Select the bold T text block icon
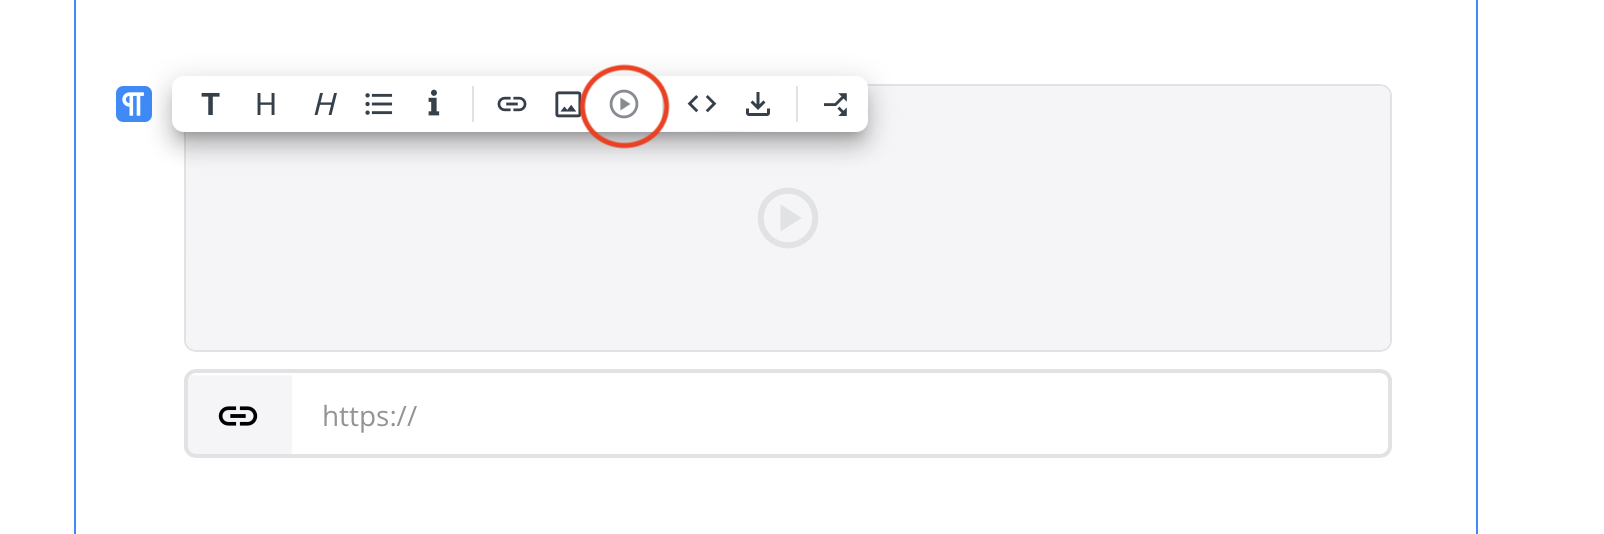 click(210, 104)
